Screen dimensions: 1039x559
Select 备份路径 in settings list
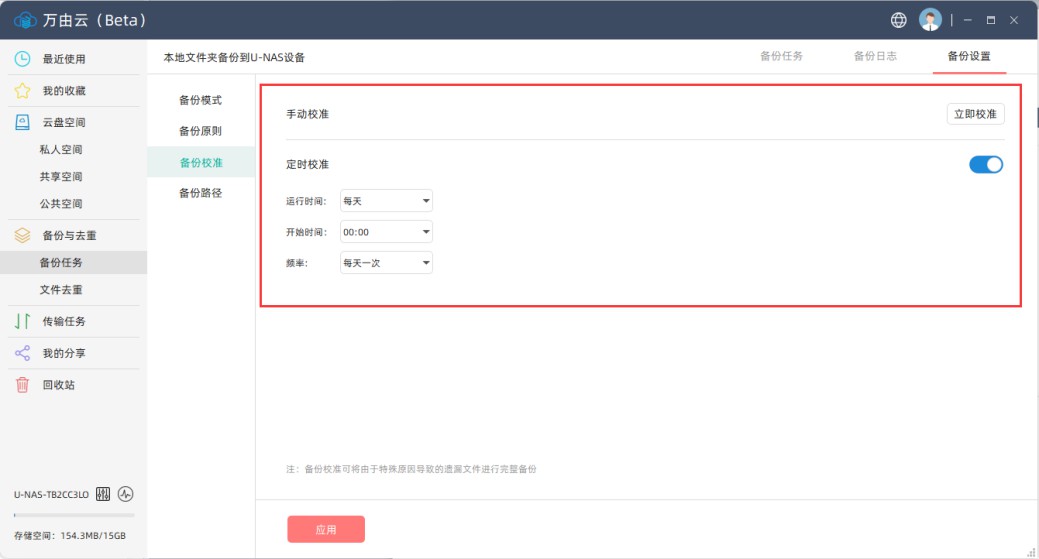tap(200, 193)
